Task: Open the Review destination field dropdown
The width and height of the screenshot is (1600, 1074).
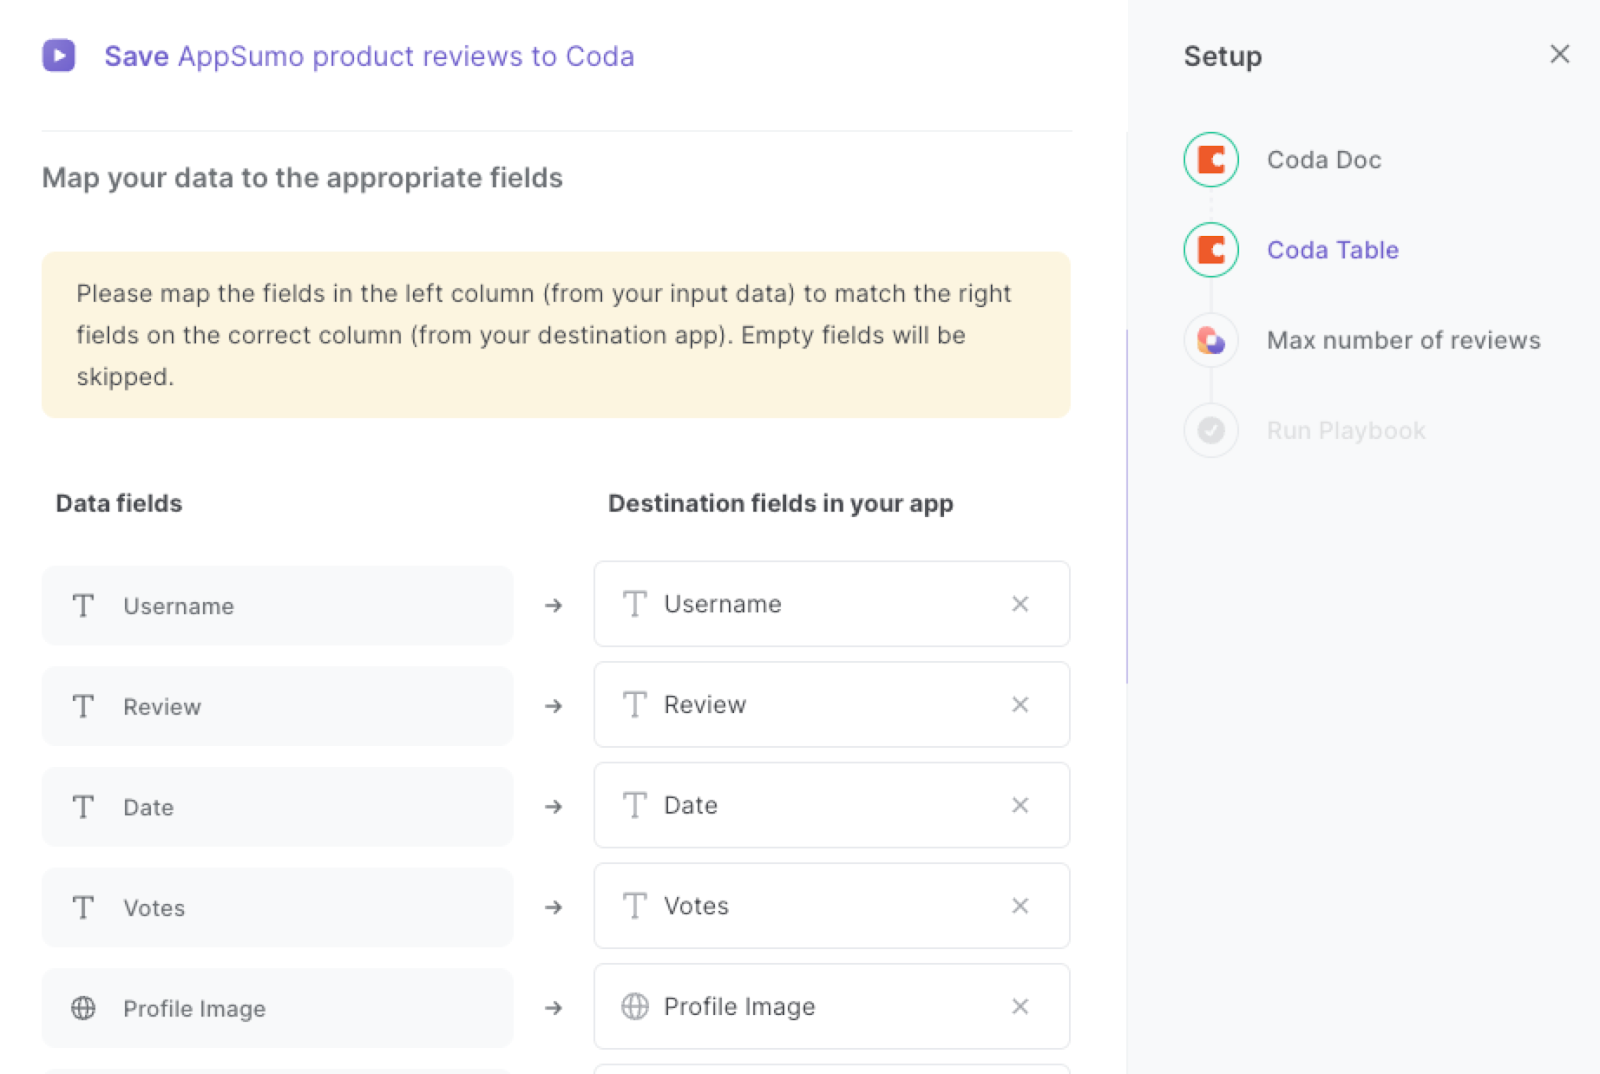Action: (x=831, y=705)
